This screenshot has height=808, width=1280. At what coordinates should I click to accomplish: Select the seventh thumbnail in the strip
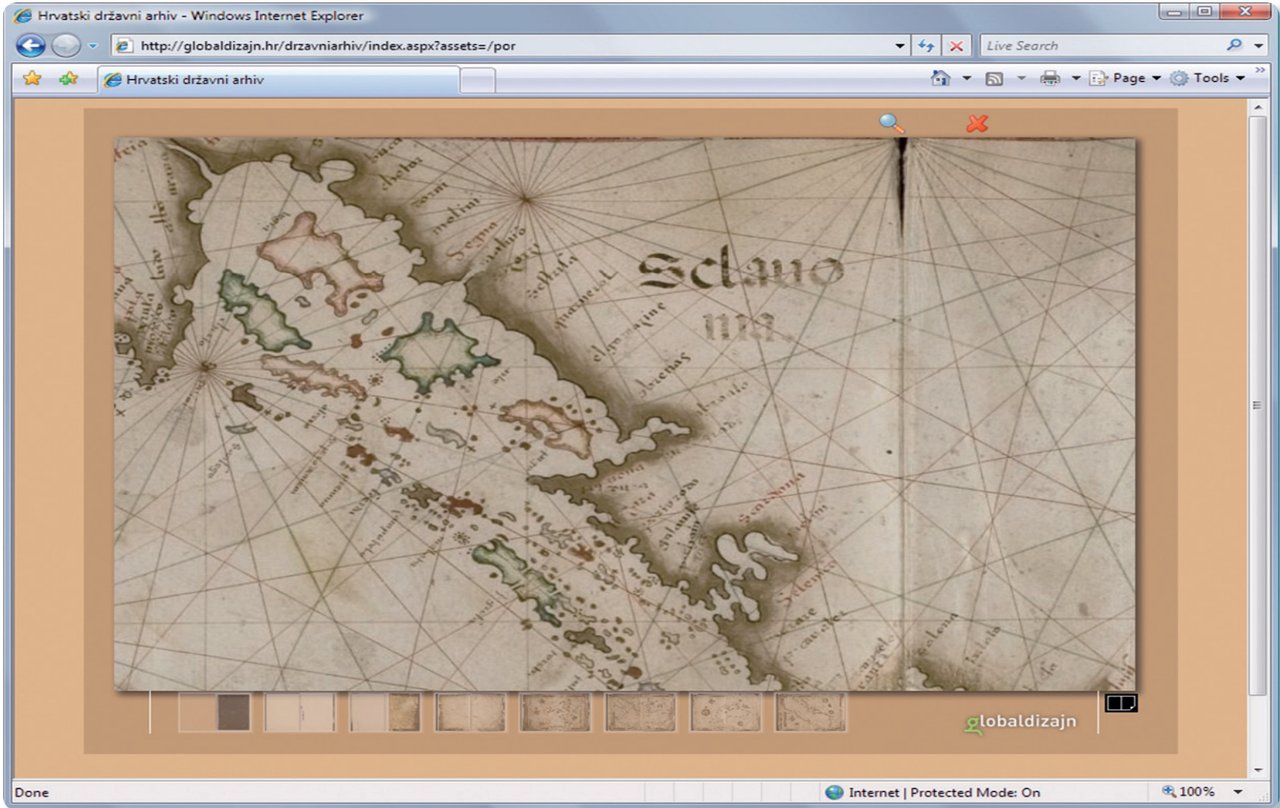tap(726, 712)
